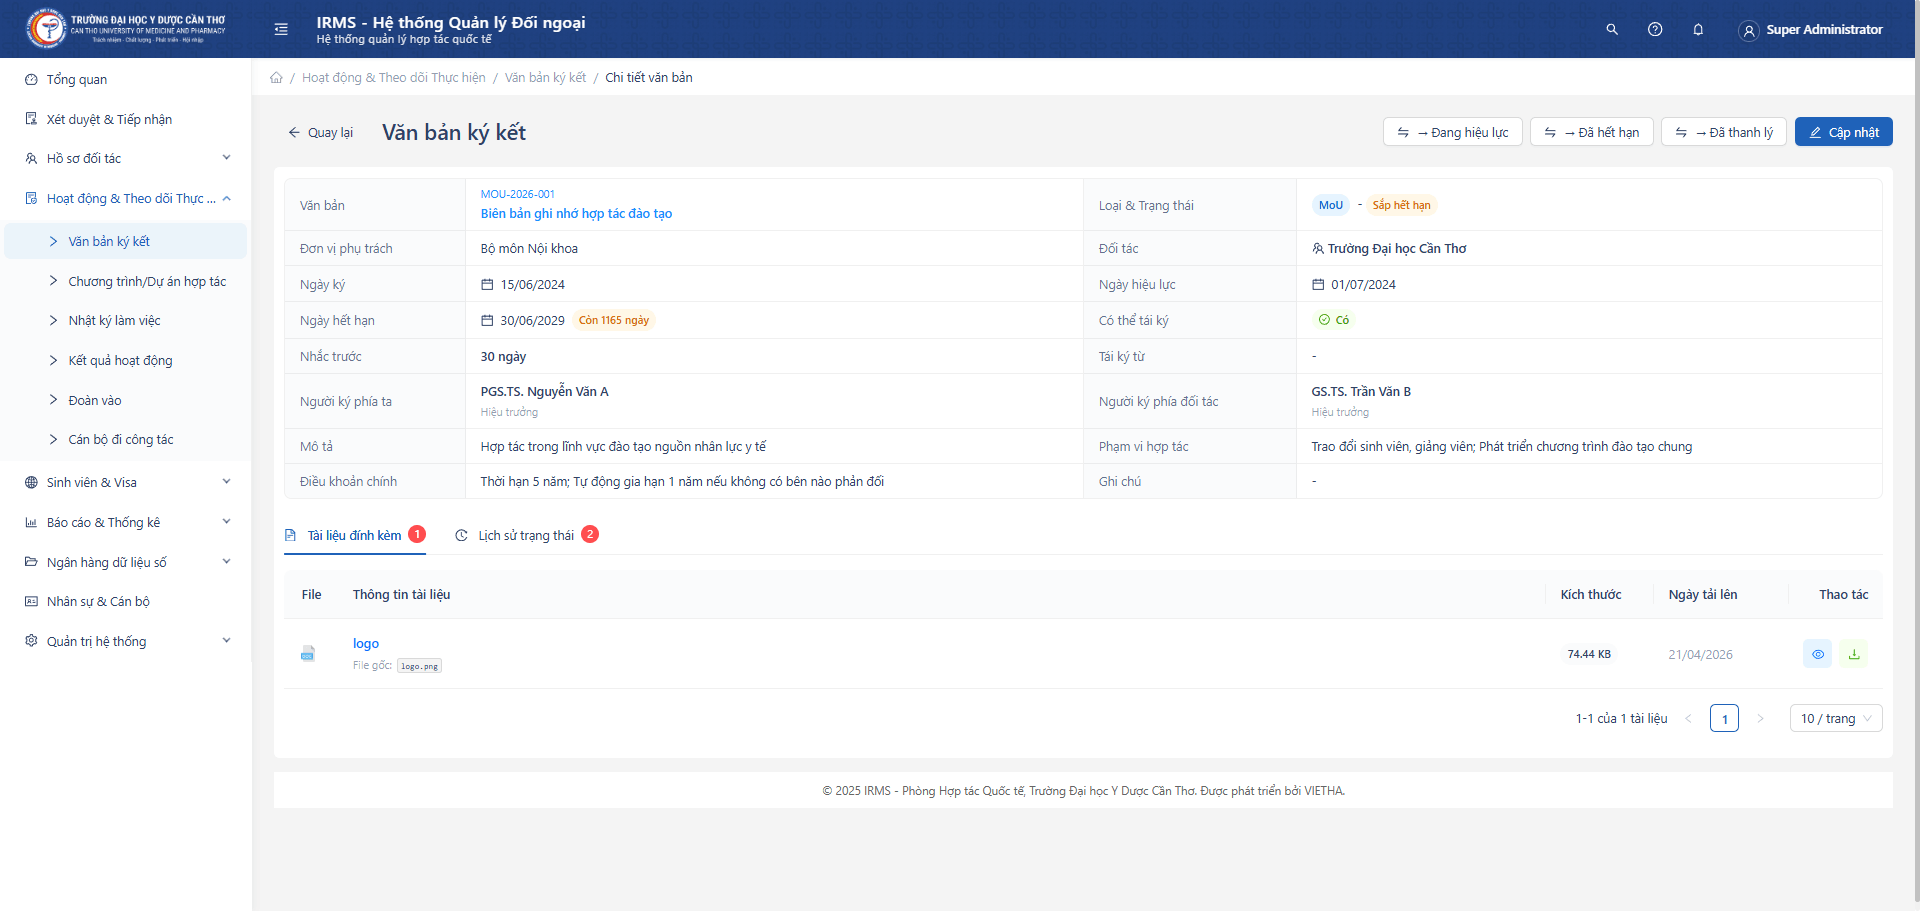This screenshot has width=1920, height=911.
Task: Download the logo file attachment
Action: coord(1854,654)
